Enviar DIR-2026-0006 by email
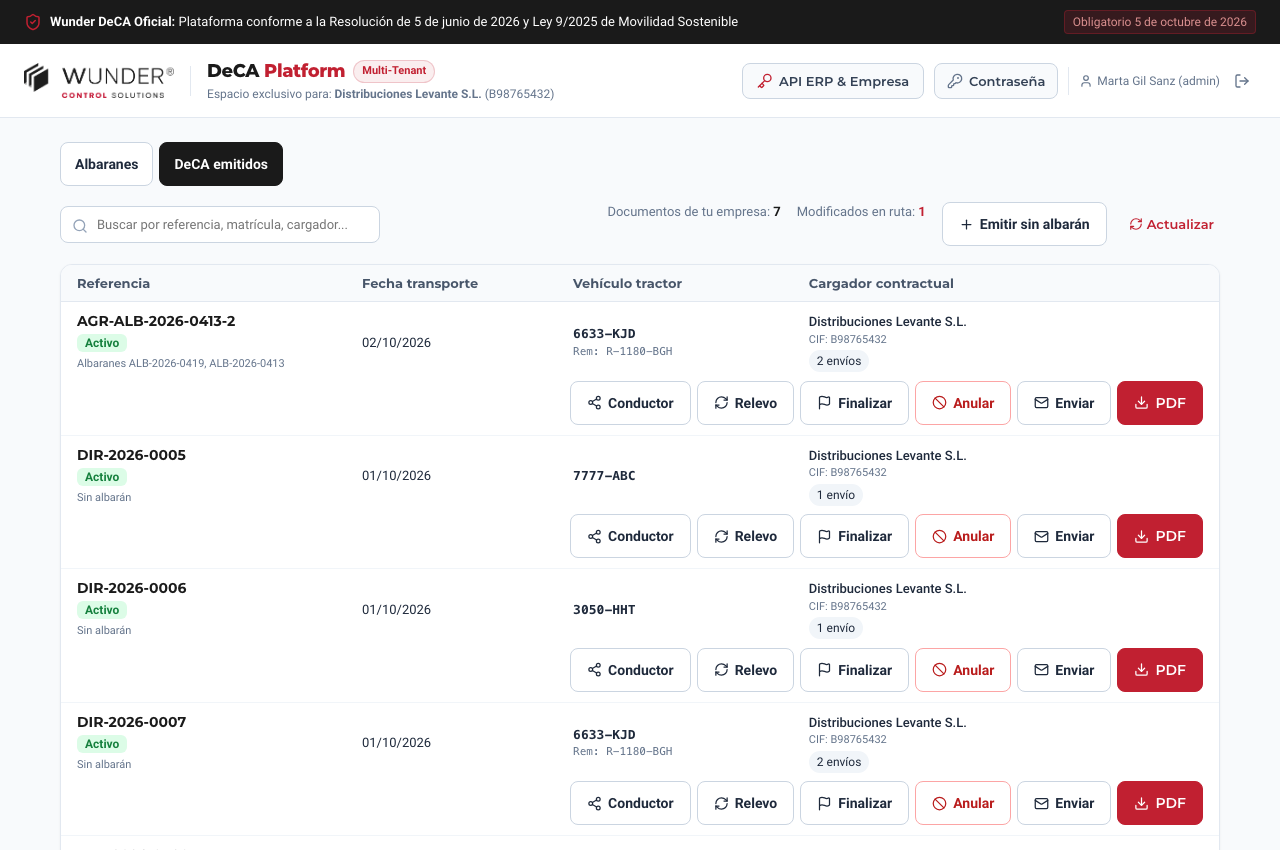Image resolution: width=1280 pixels, height=850 pixels. click(x=1064, y=670)
